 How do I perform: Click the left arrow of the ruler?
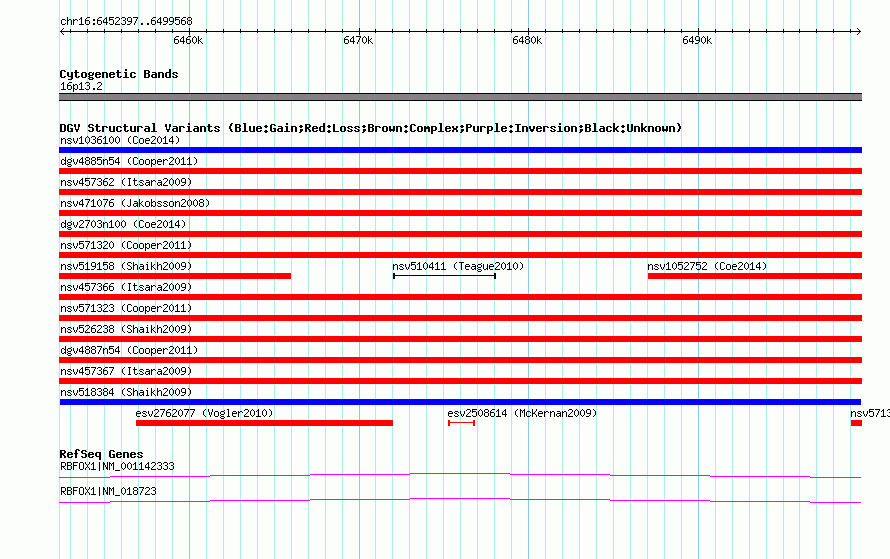pyautogui.click(x=63, y=31)
